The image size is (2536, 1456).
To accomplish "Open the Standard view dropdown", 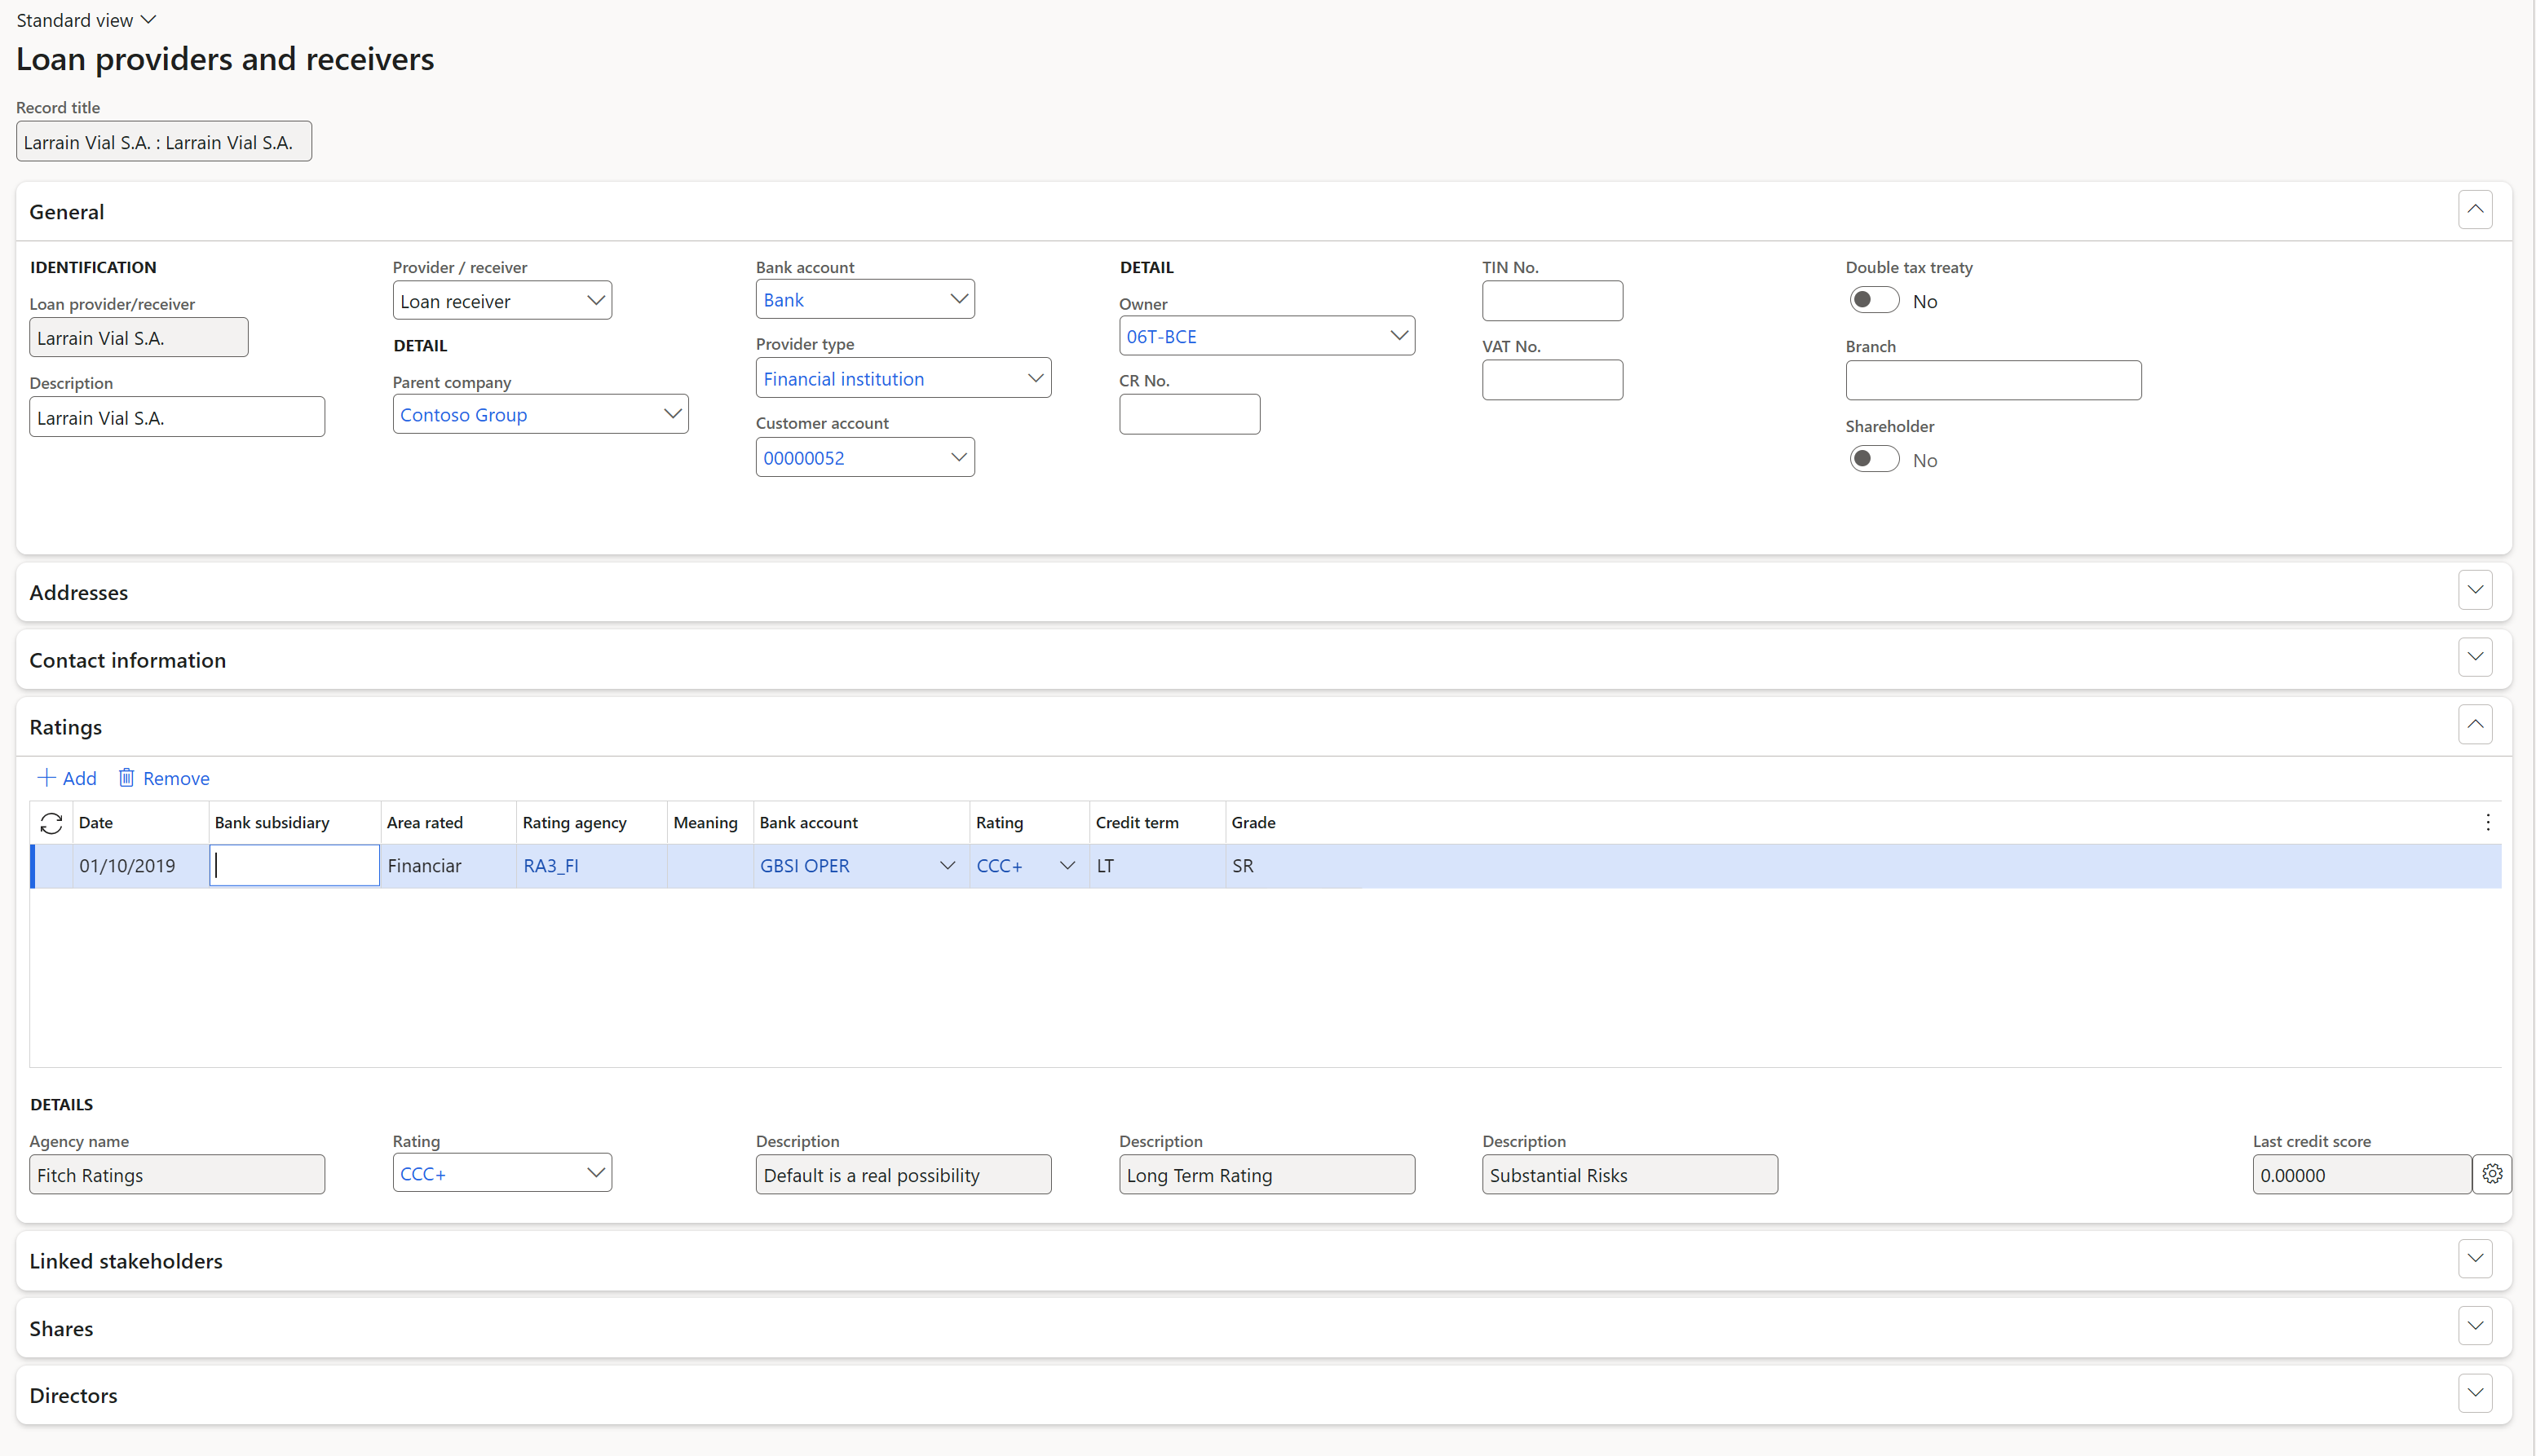I will click(86, 20).
